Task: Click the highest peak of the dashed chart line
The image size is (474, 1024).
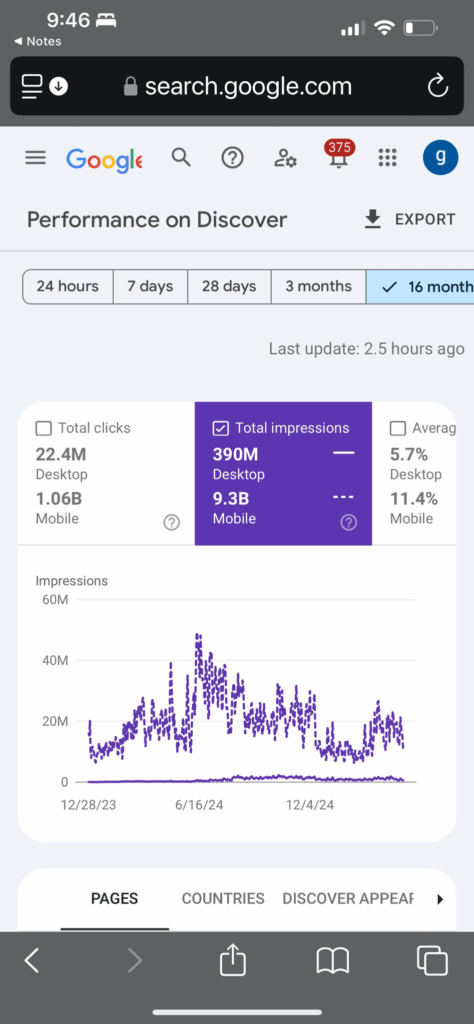Action: coord(198,635)
